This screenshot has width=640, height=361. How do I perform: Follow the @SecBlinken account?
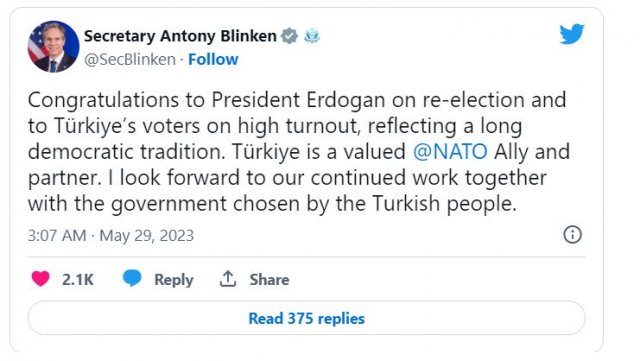(x=213, y=60)
